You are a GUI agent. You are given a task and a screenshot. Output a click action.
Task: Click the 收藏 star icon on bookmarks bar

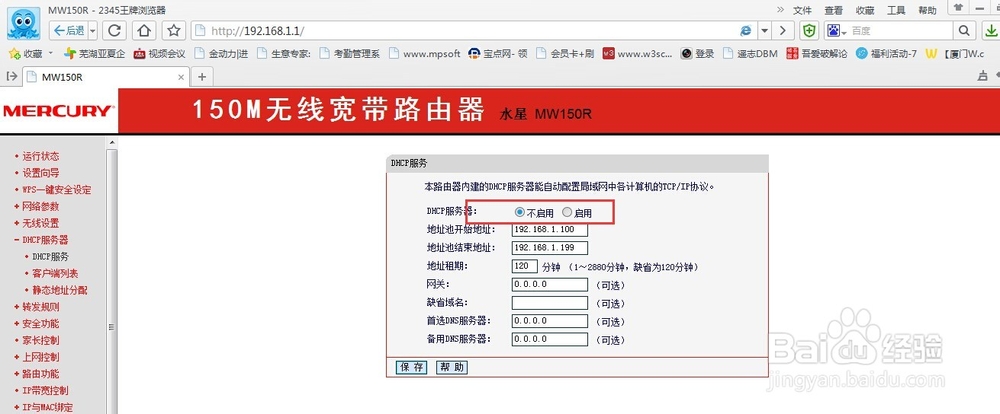pyautogui.click(x=13, y=54)
